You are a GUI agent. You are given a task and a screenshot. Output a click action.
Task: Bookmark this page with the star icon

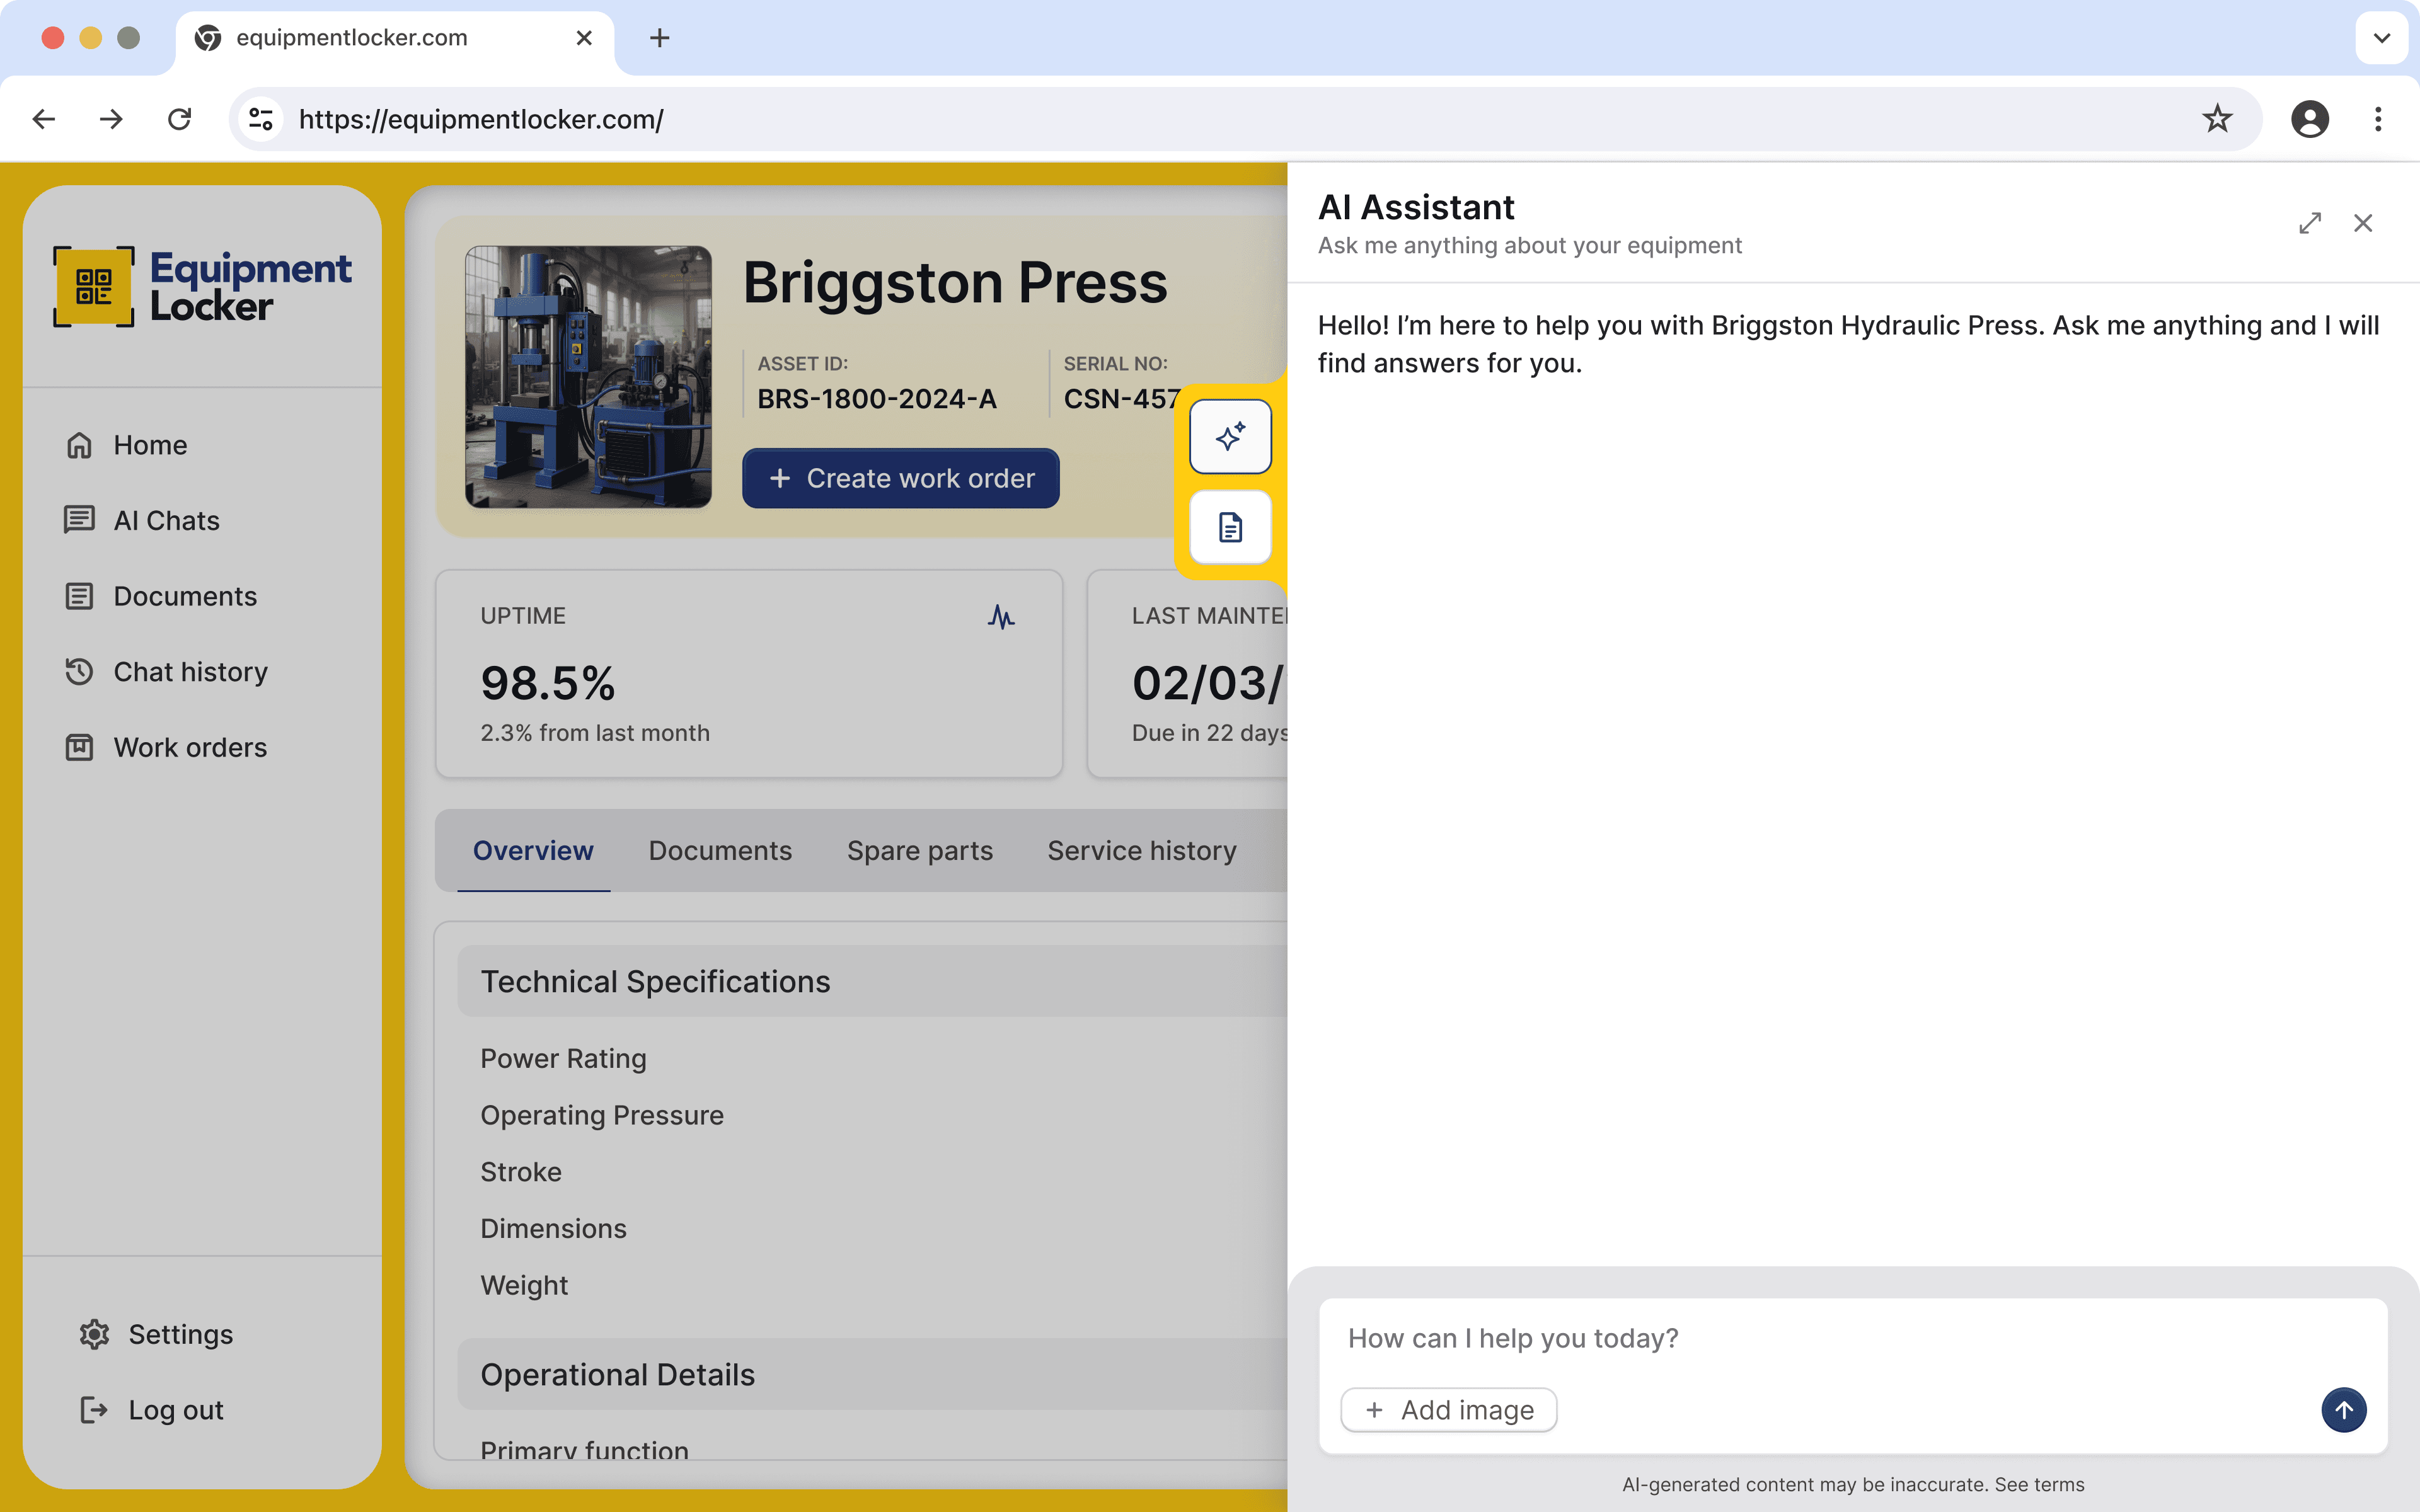(x=2217, y=119)
